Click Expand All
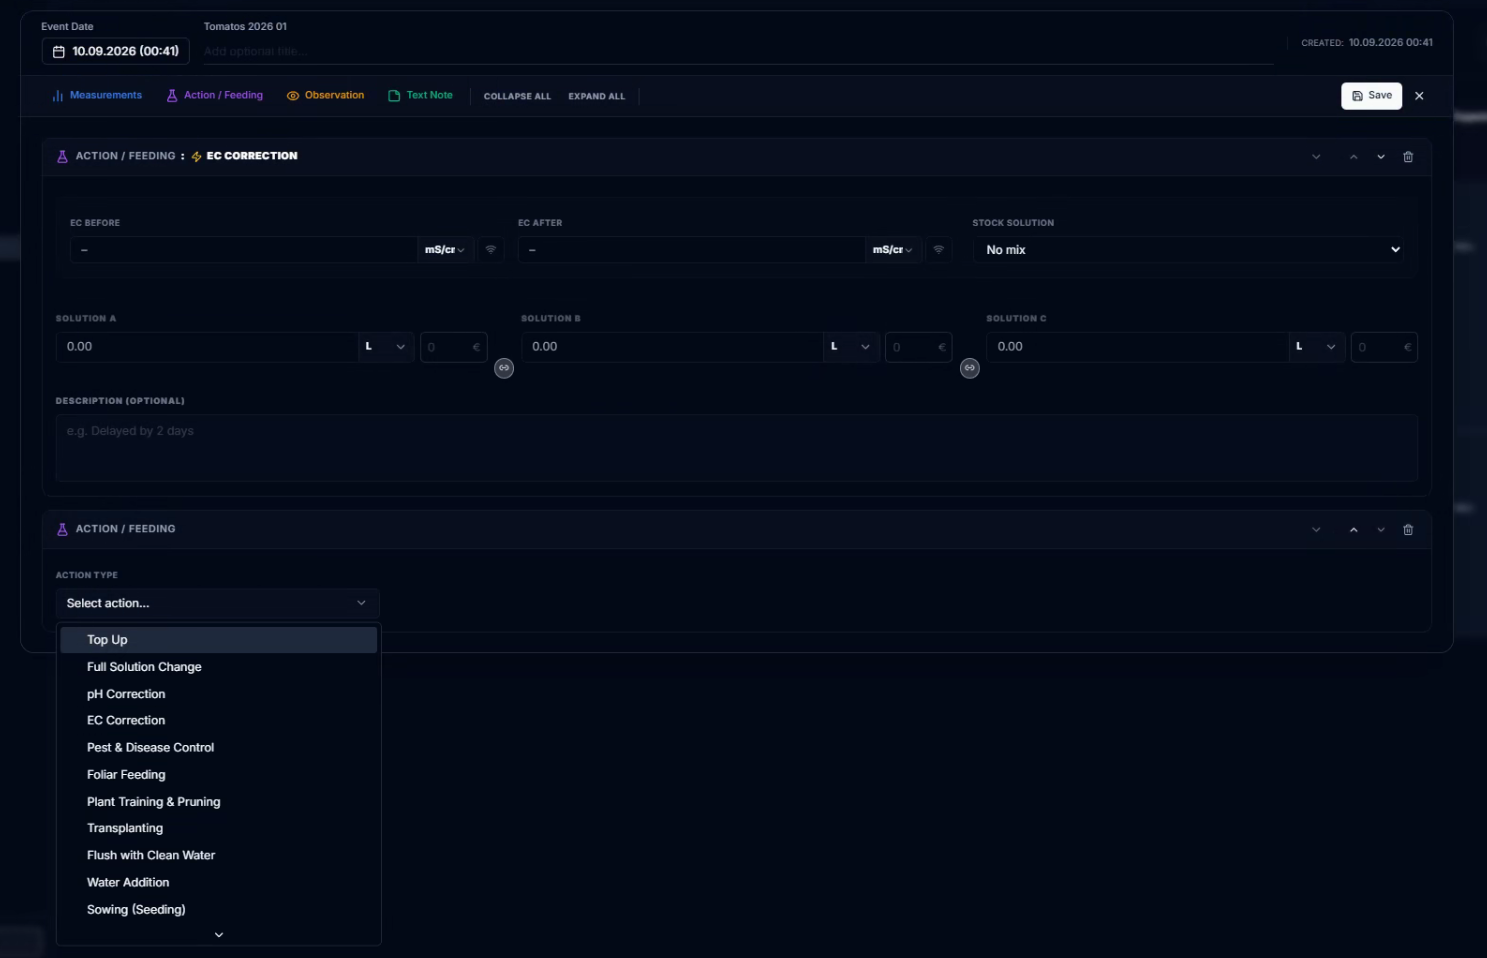The height and width of the screenshot is (958, 1487). 597,97
